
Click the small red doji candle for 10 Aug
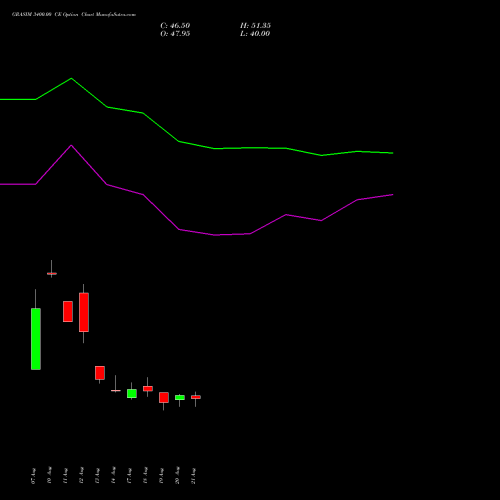click(52, 273)
